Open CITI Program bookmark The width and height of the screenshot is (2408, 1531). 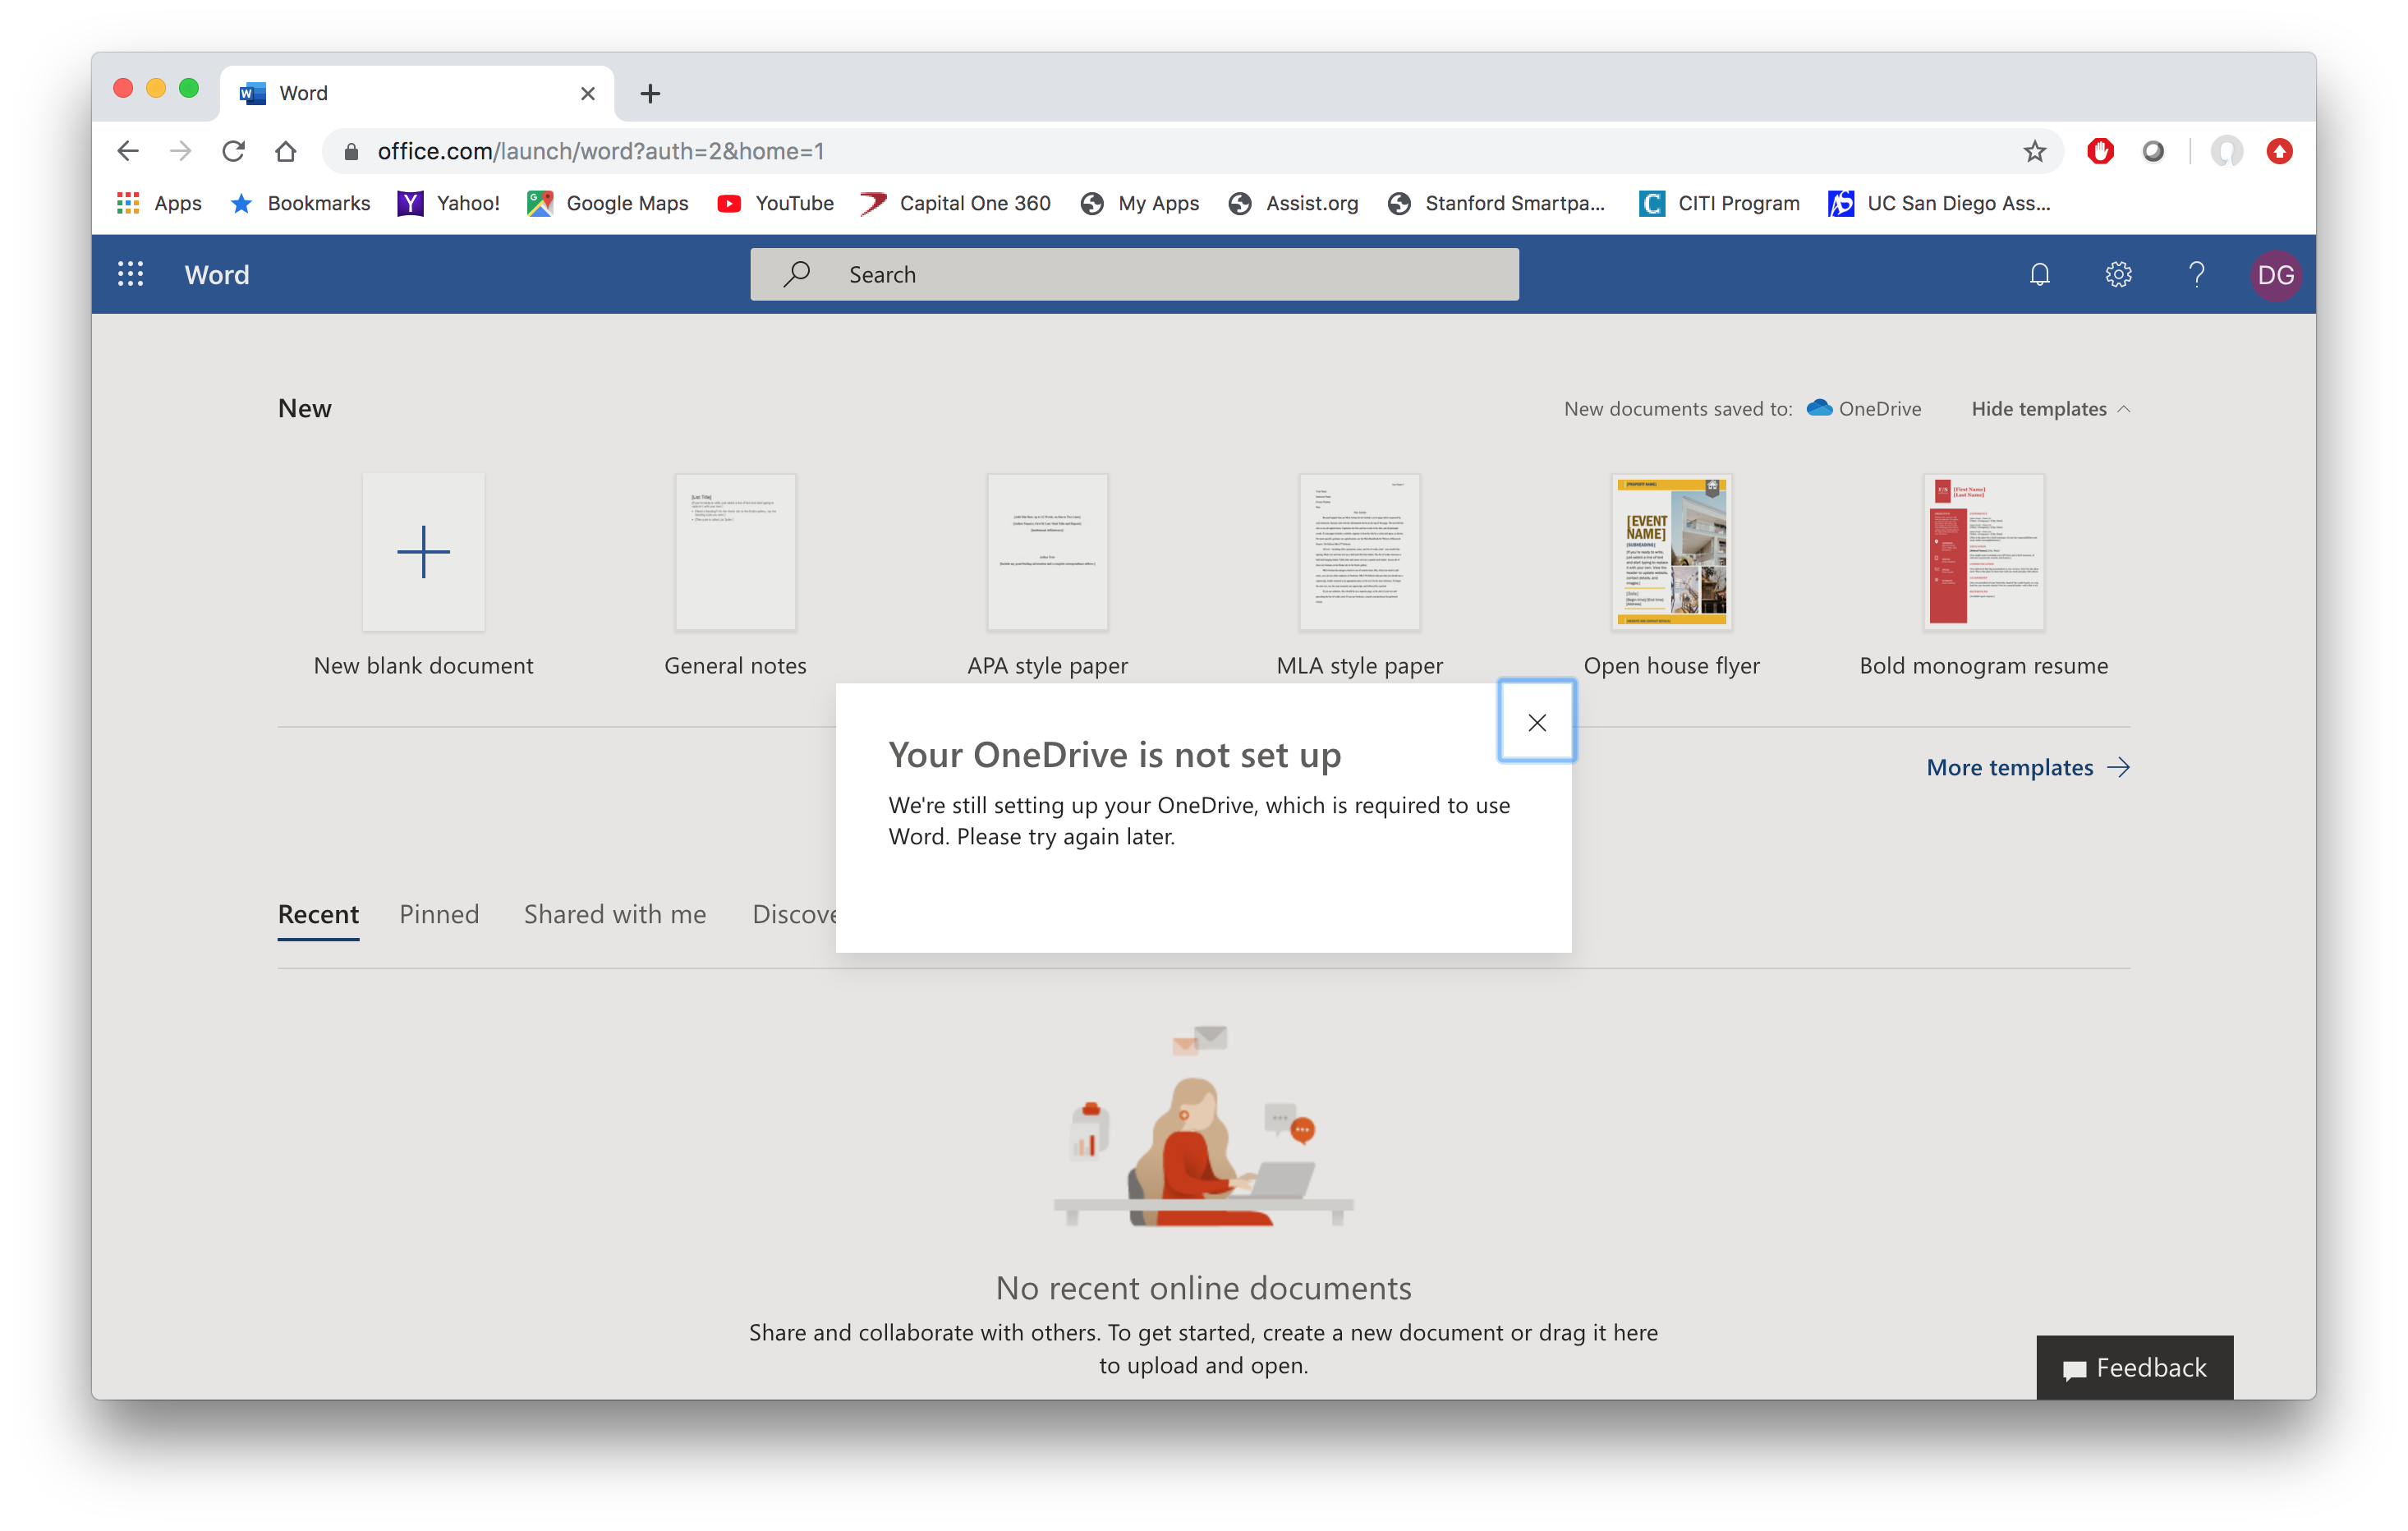pos(1718,203)
